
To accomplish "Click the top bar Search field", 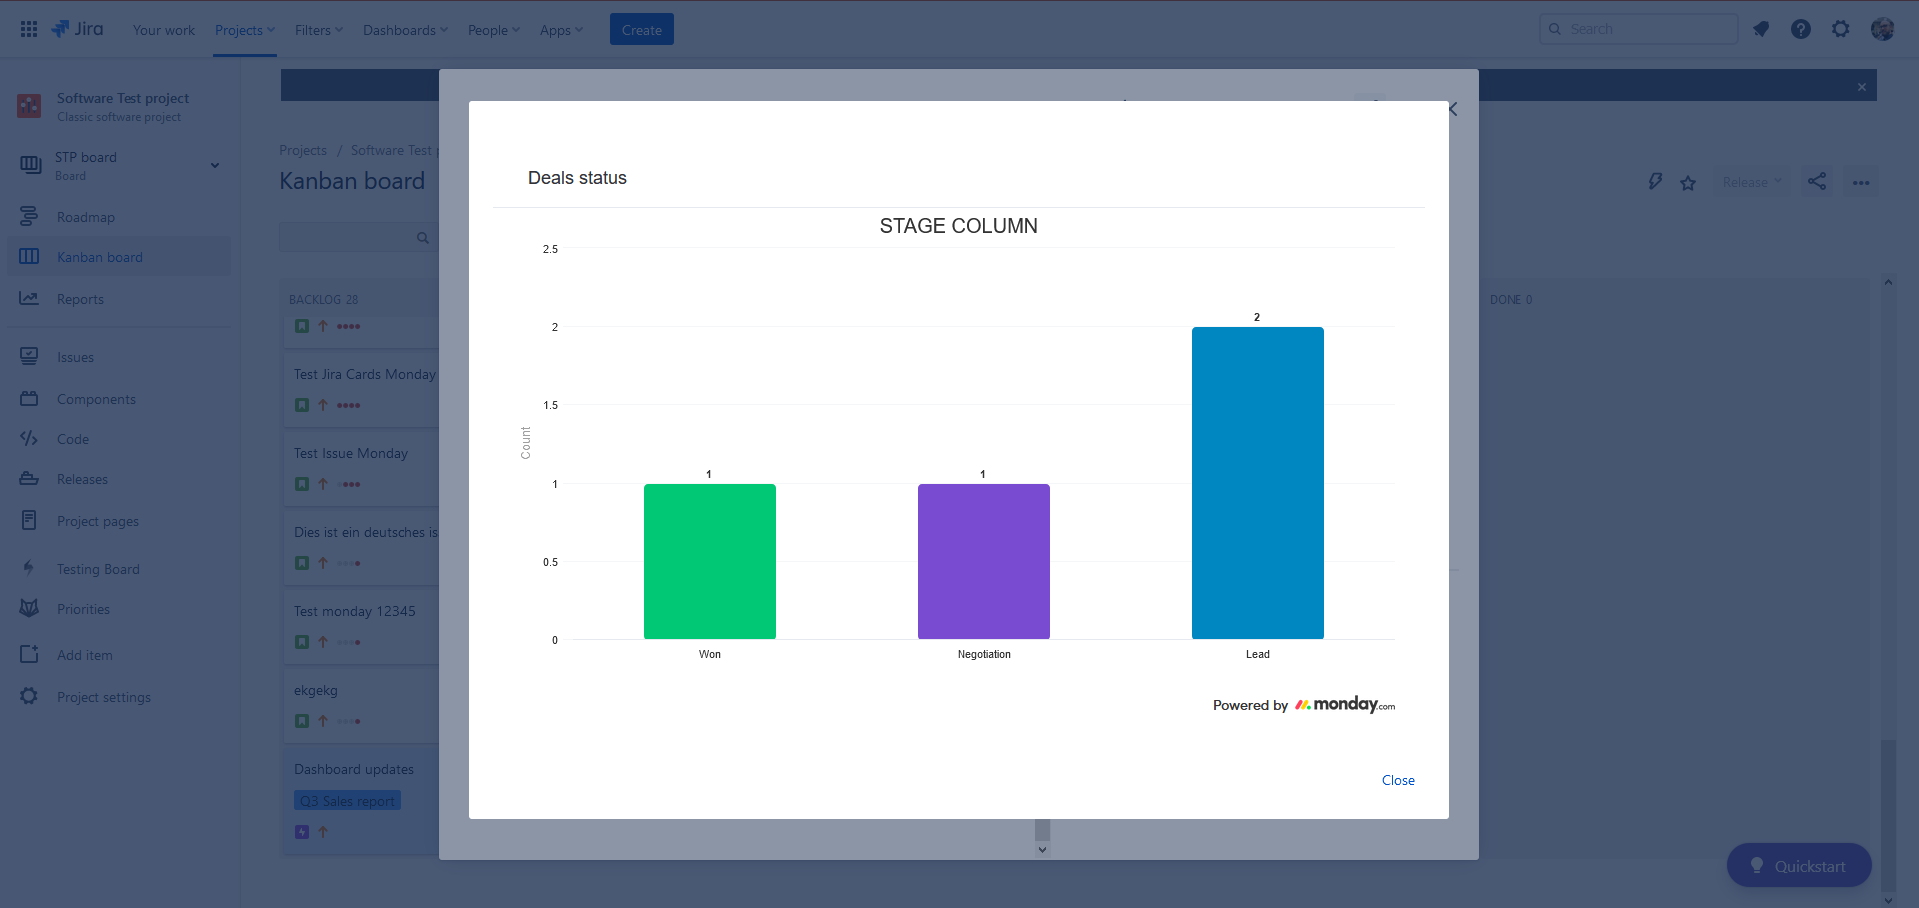I will pyautogui.click(x=1639, y=29).
